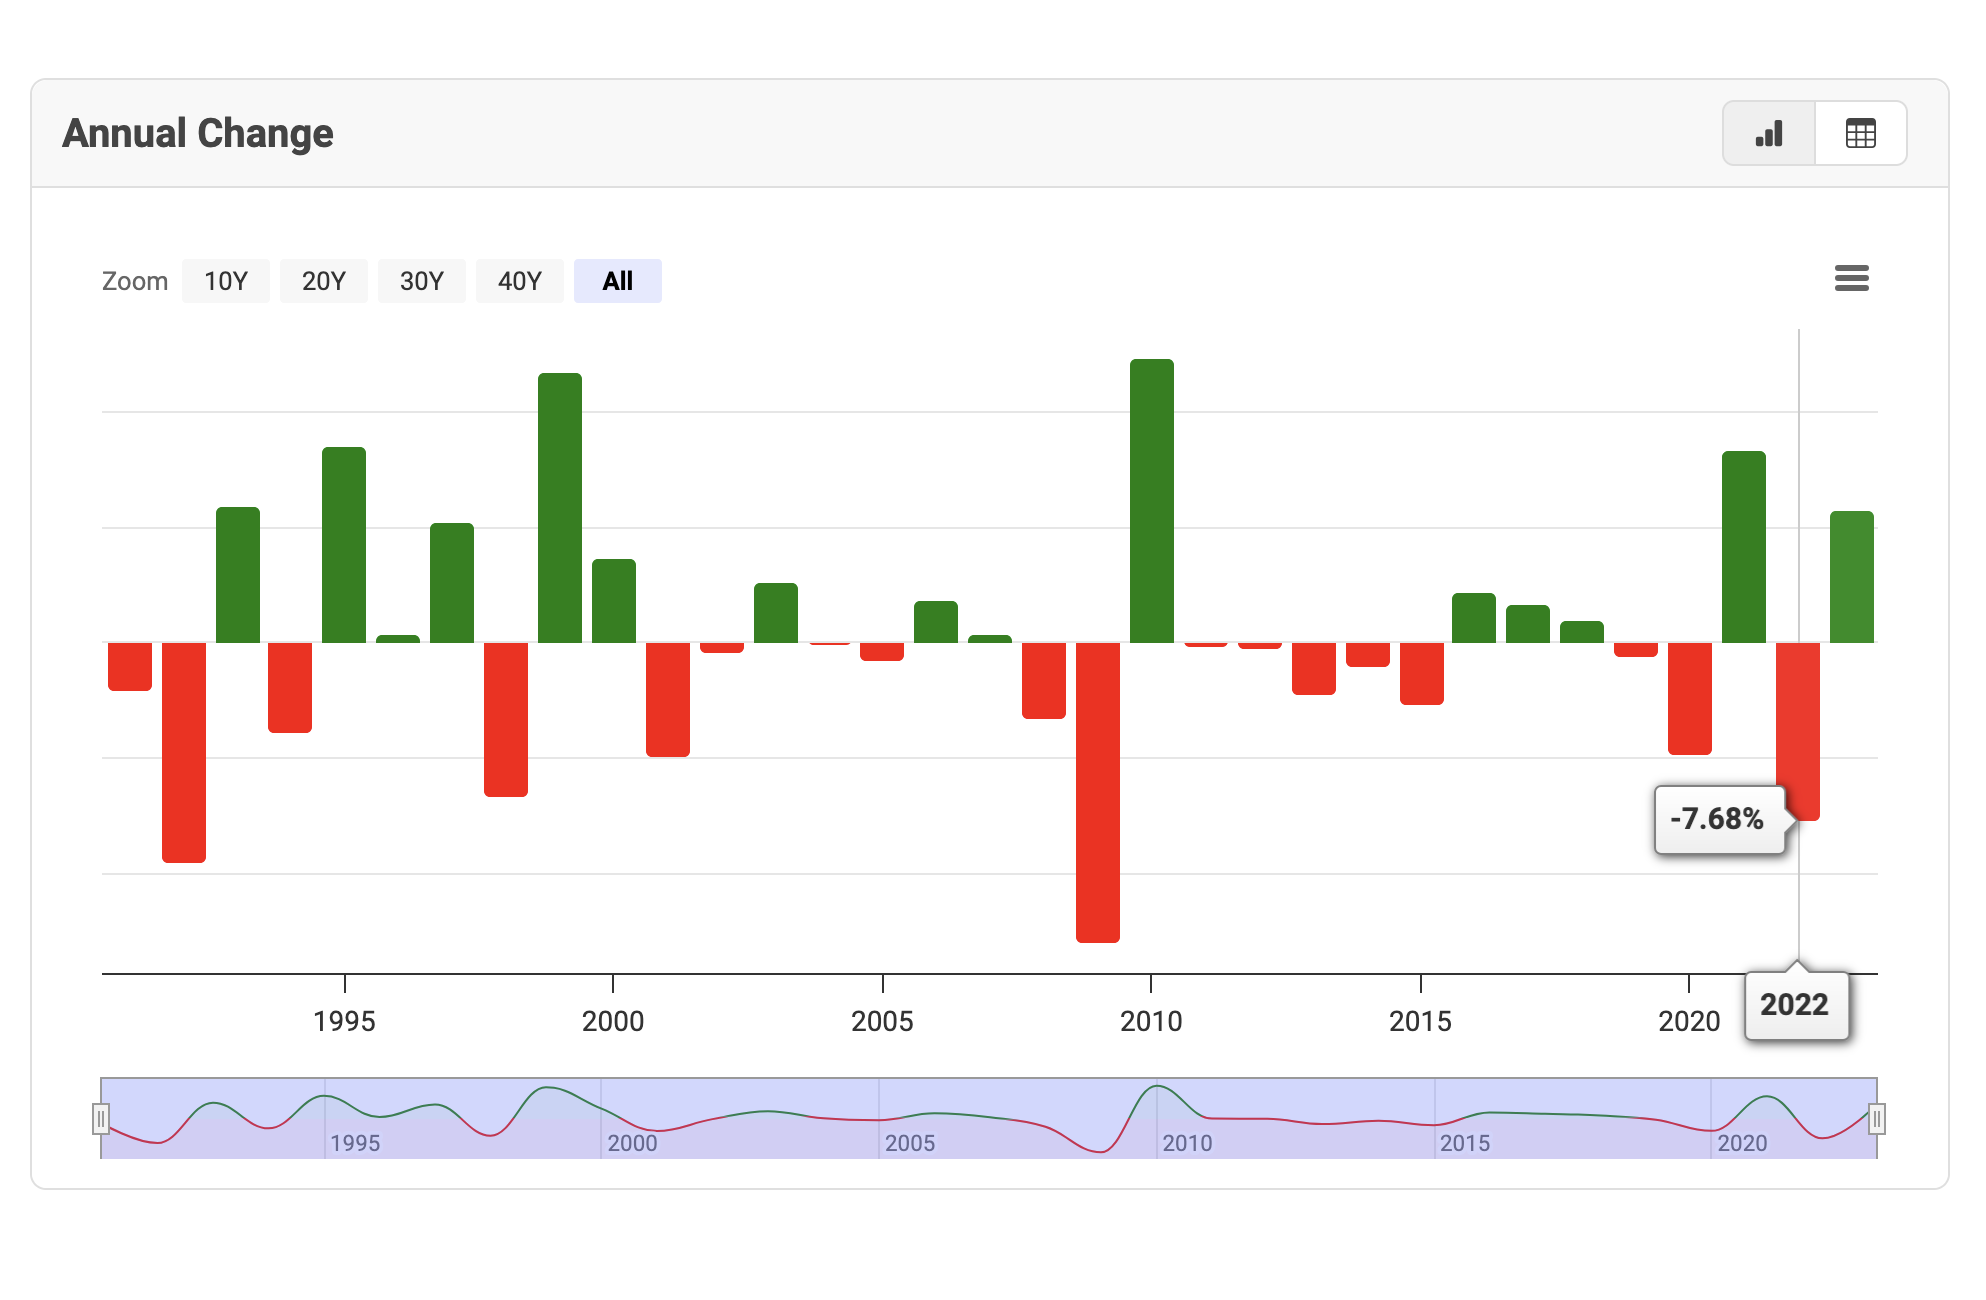Select the 10Y zoom range
The width and height of the screenshot is (1986, 1300).
[x=226, y=281]
